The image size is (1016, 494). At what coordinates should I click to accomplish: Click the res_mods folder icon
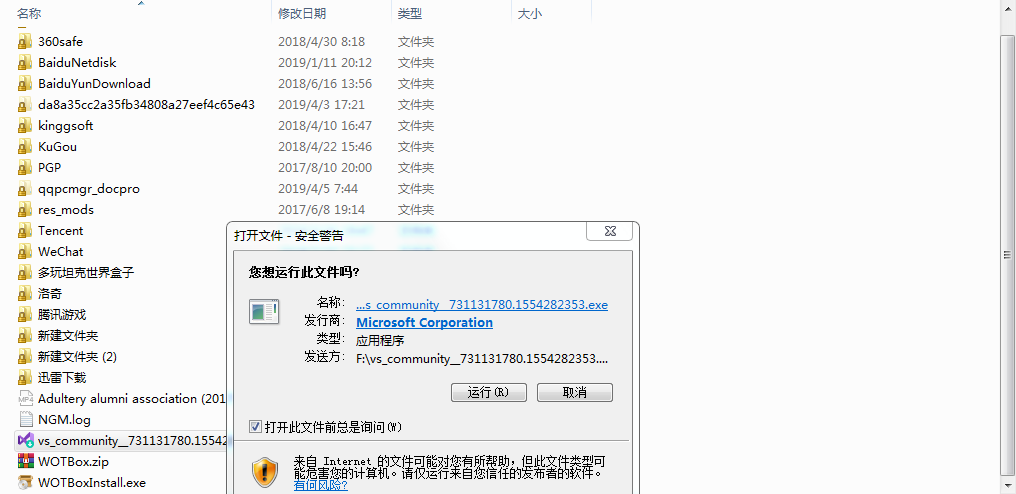pos(25,209)
